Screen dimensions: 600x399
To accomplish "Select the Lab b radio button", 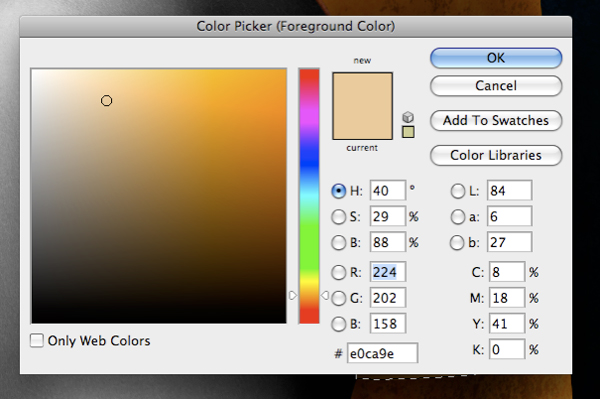I will click(x=458, y=243).
